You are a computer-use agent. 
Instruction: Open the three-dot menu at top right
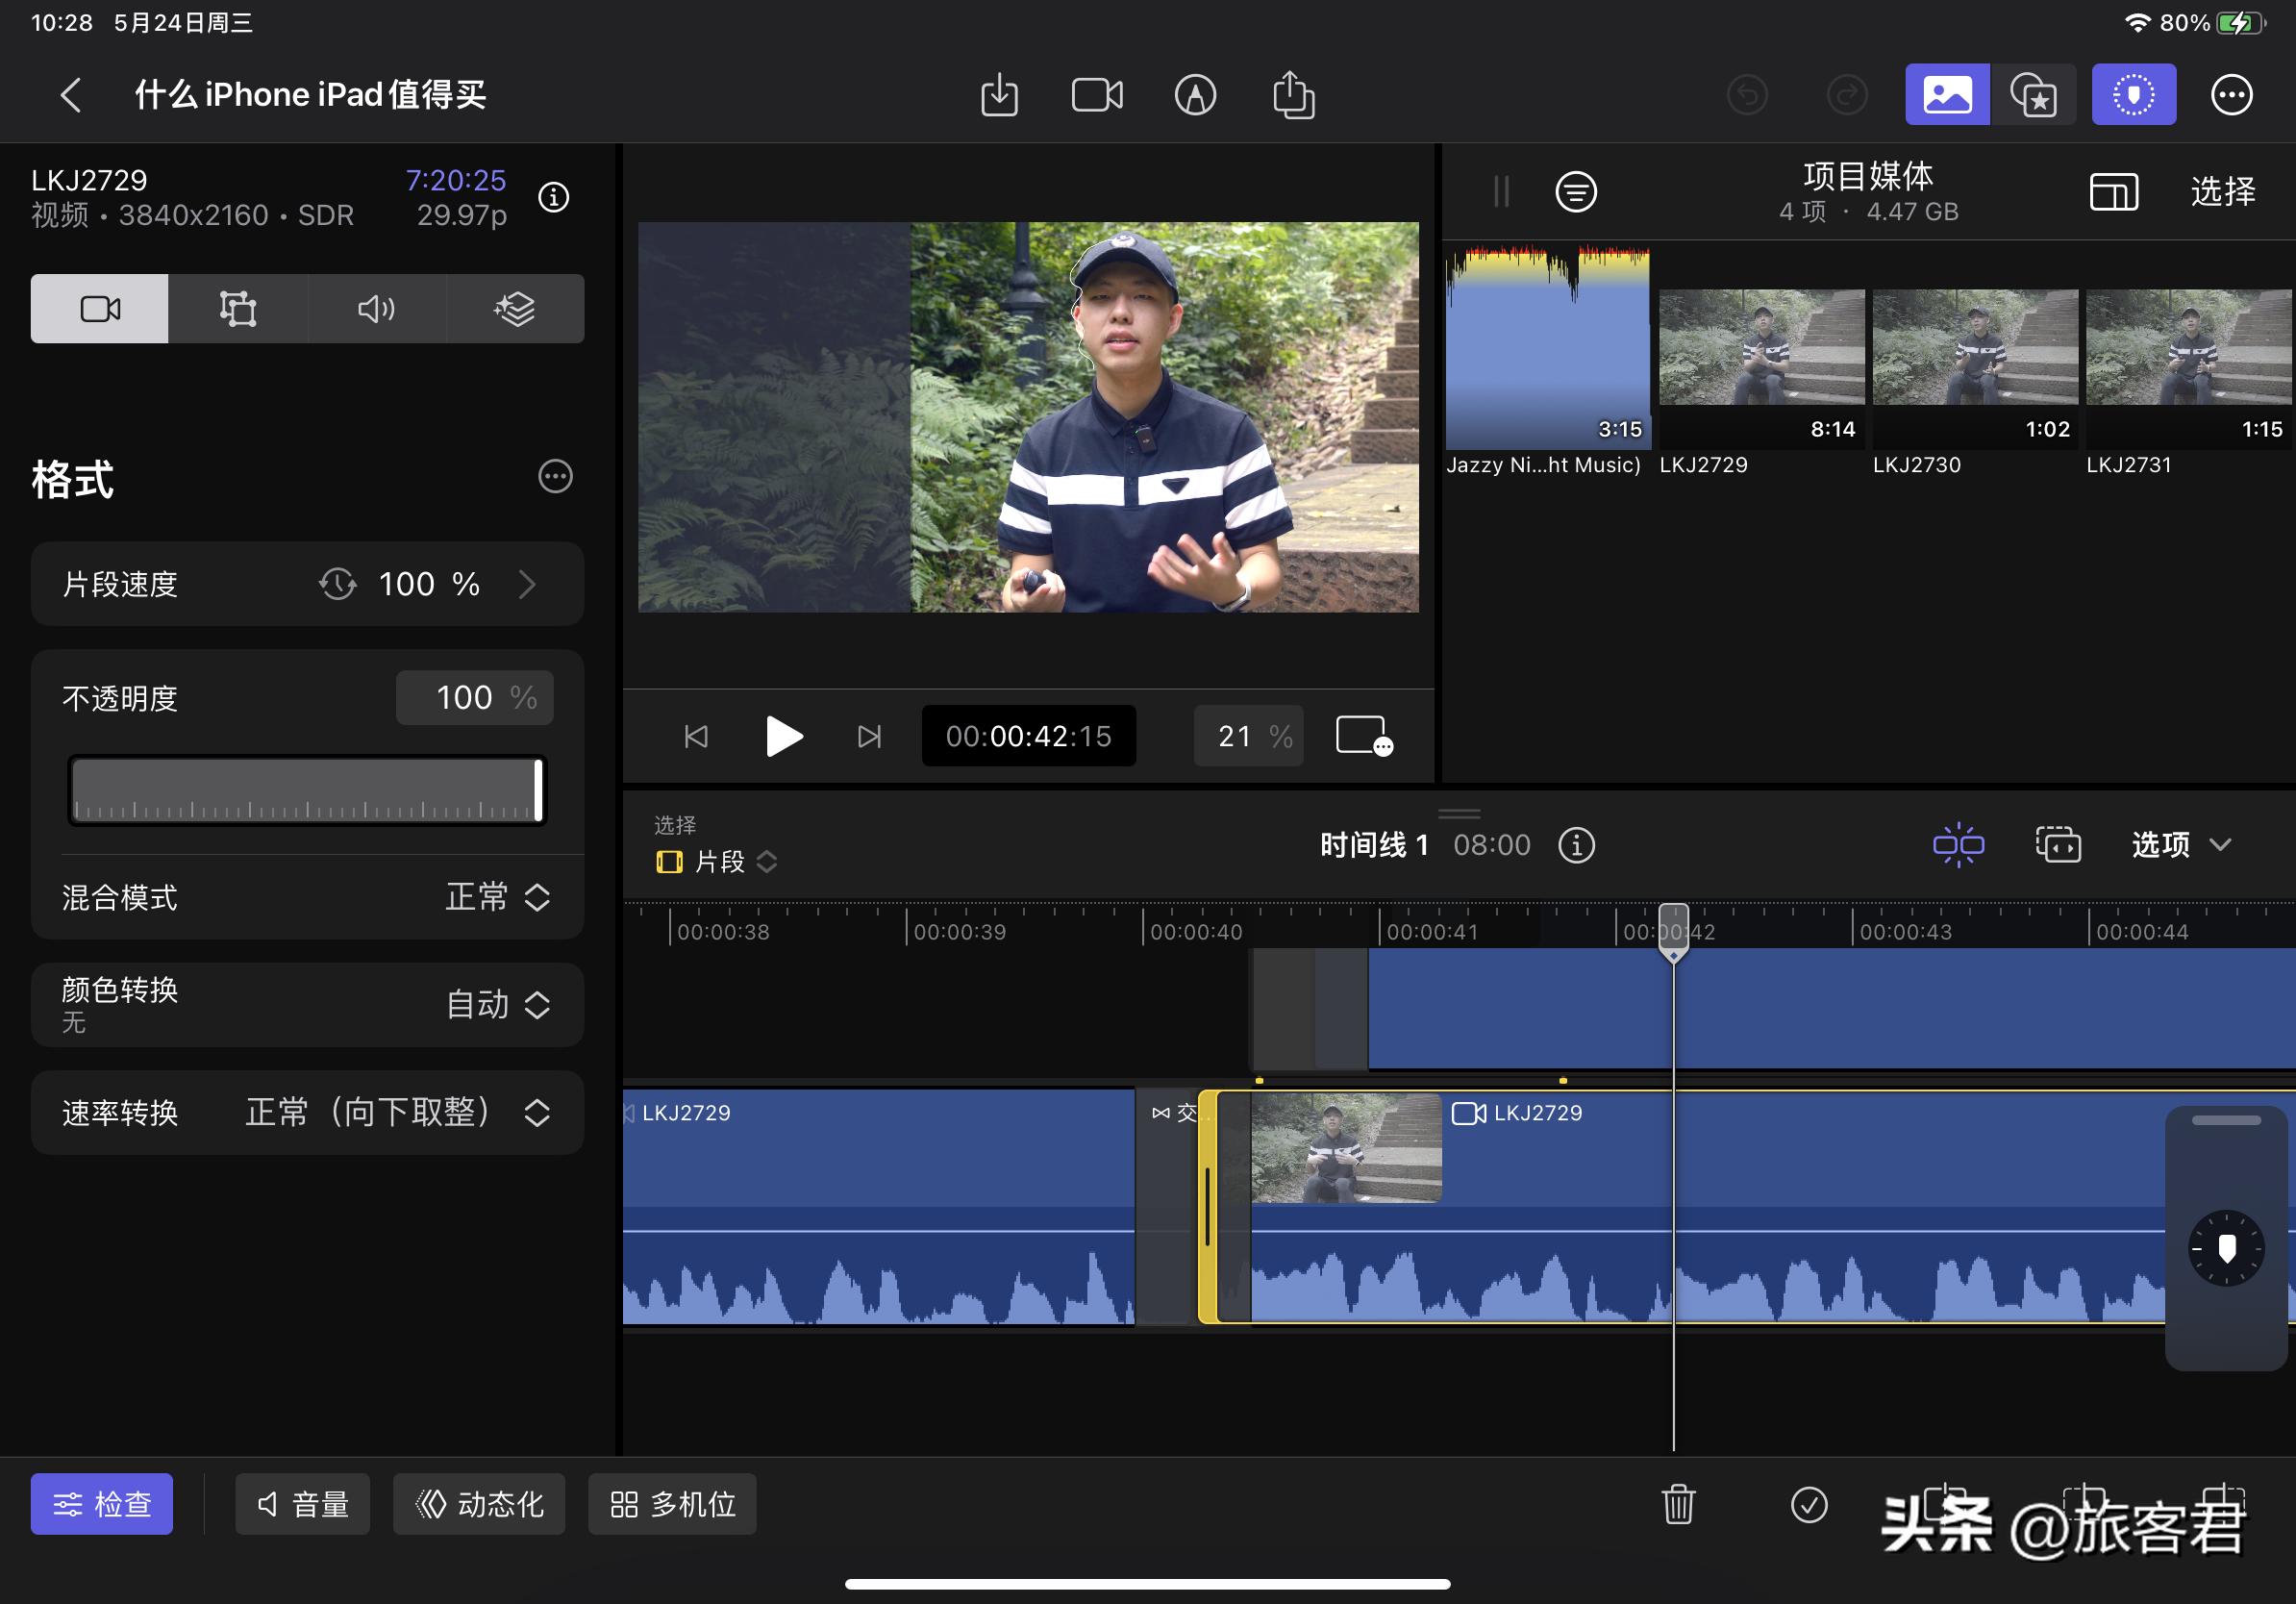(x=2231, y=94)
